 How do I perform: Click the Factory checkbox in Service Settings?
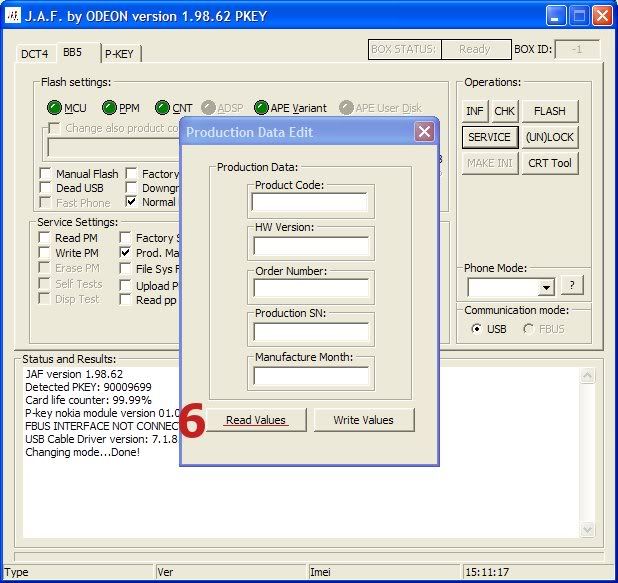pyautogui.click(x=125, y=238)
